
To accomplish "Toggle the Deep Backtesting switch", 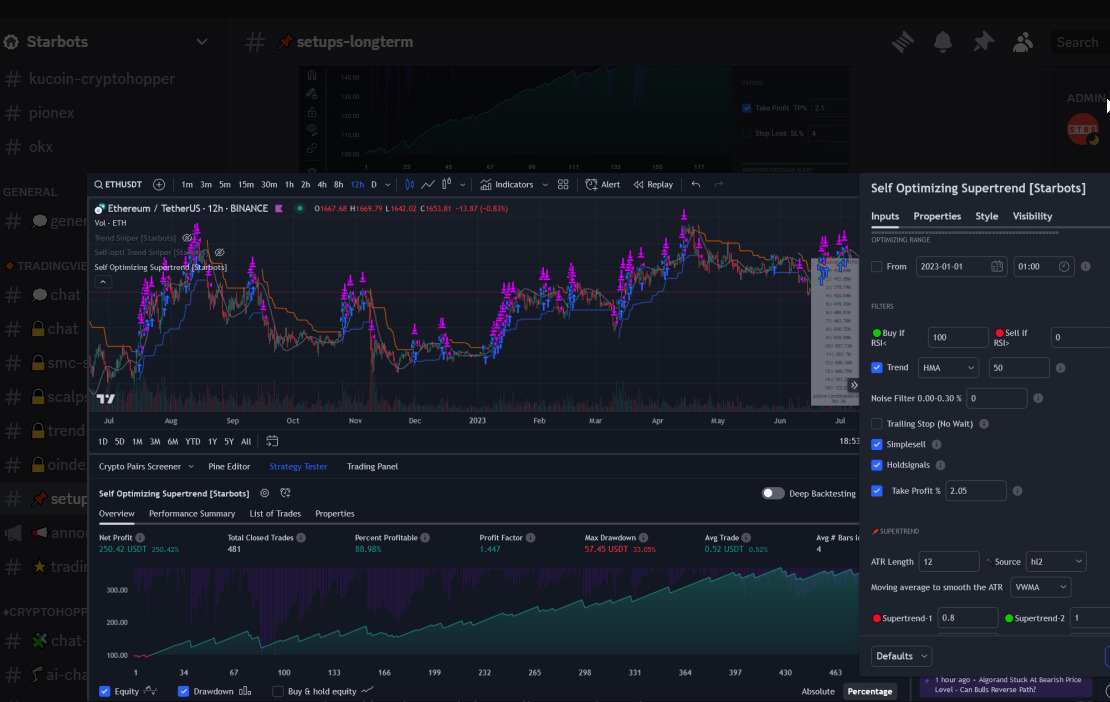I will 773,493.
